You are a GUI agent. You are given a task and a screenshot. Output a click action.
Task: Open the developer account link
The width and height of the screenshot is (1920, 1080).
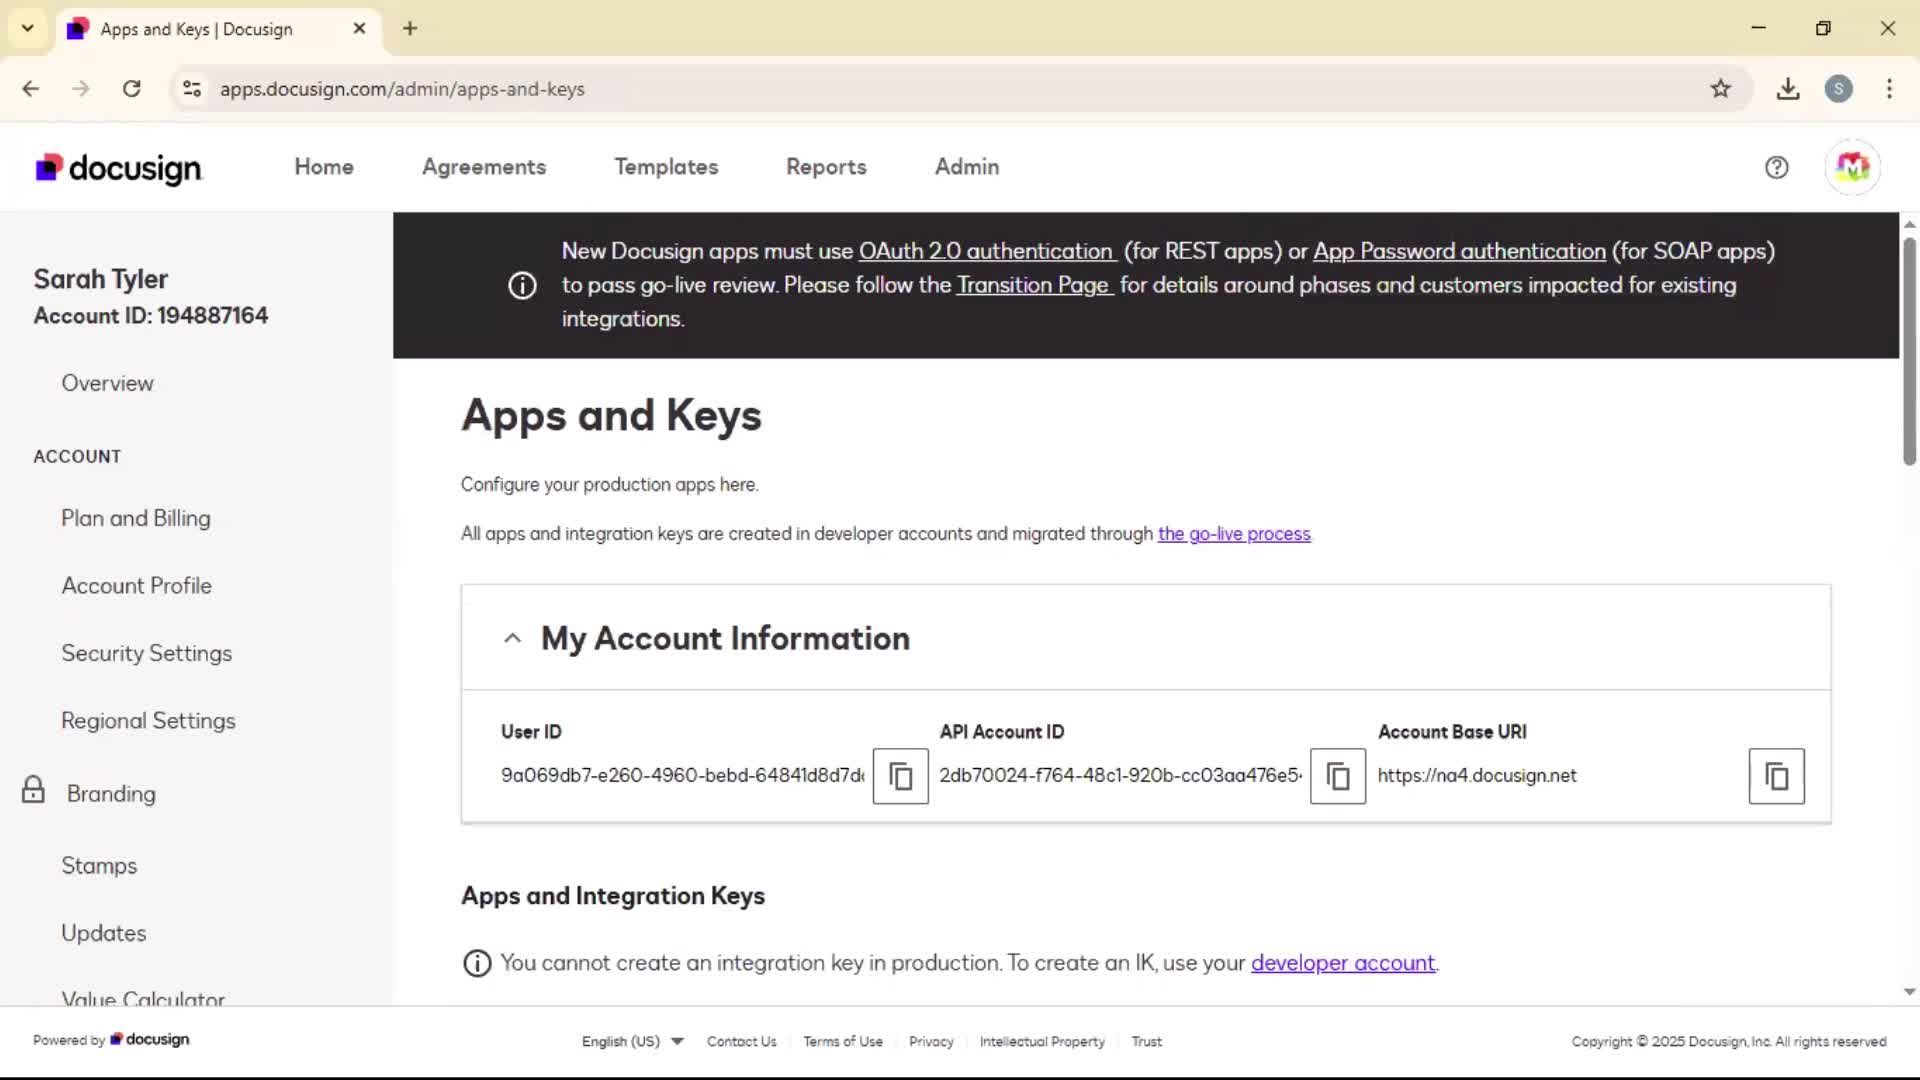pyautogui.click(x=1343, y=963)
